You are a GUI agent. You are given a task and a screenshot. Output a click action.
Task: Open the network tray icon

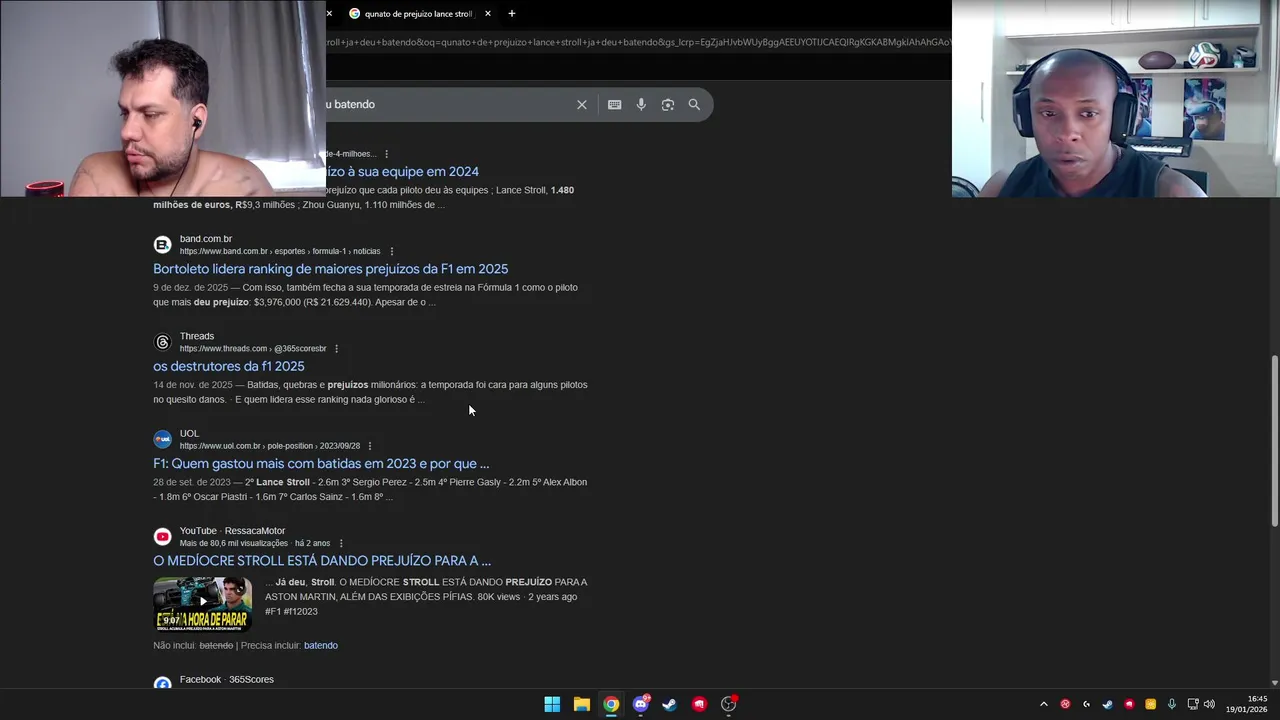[x=1193, y=704]
